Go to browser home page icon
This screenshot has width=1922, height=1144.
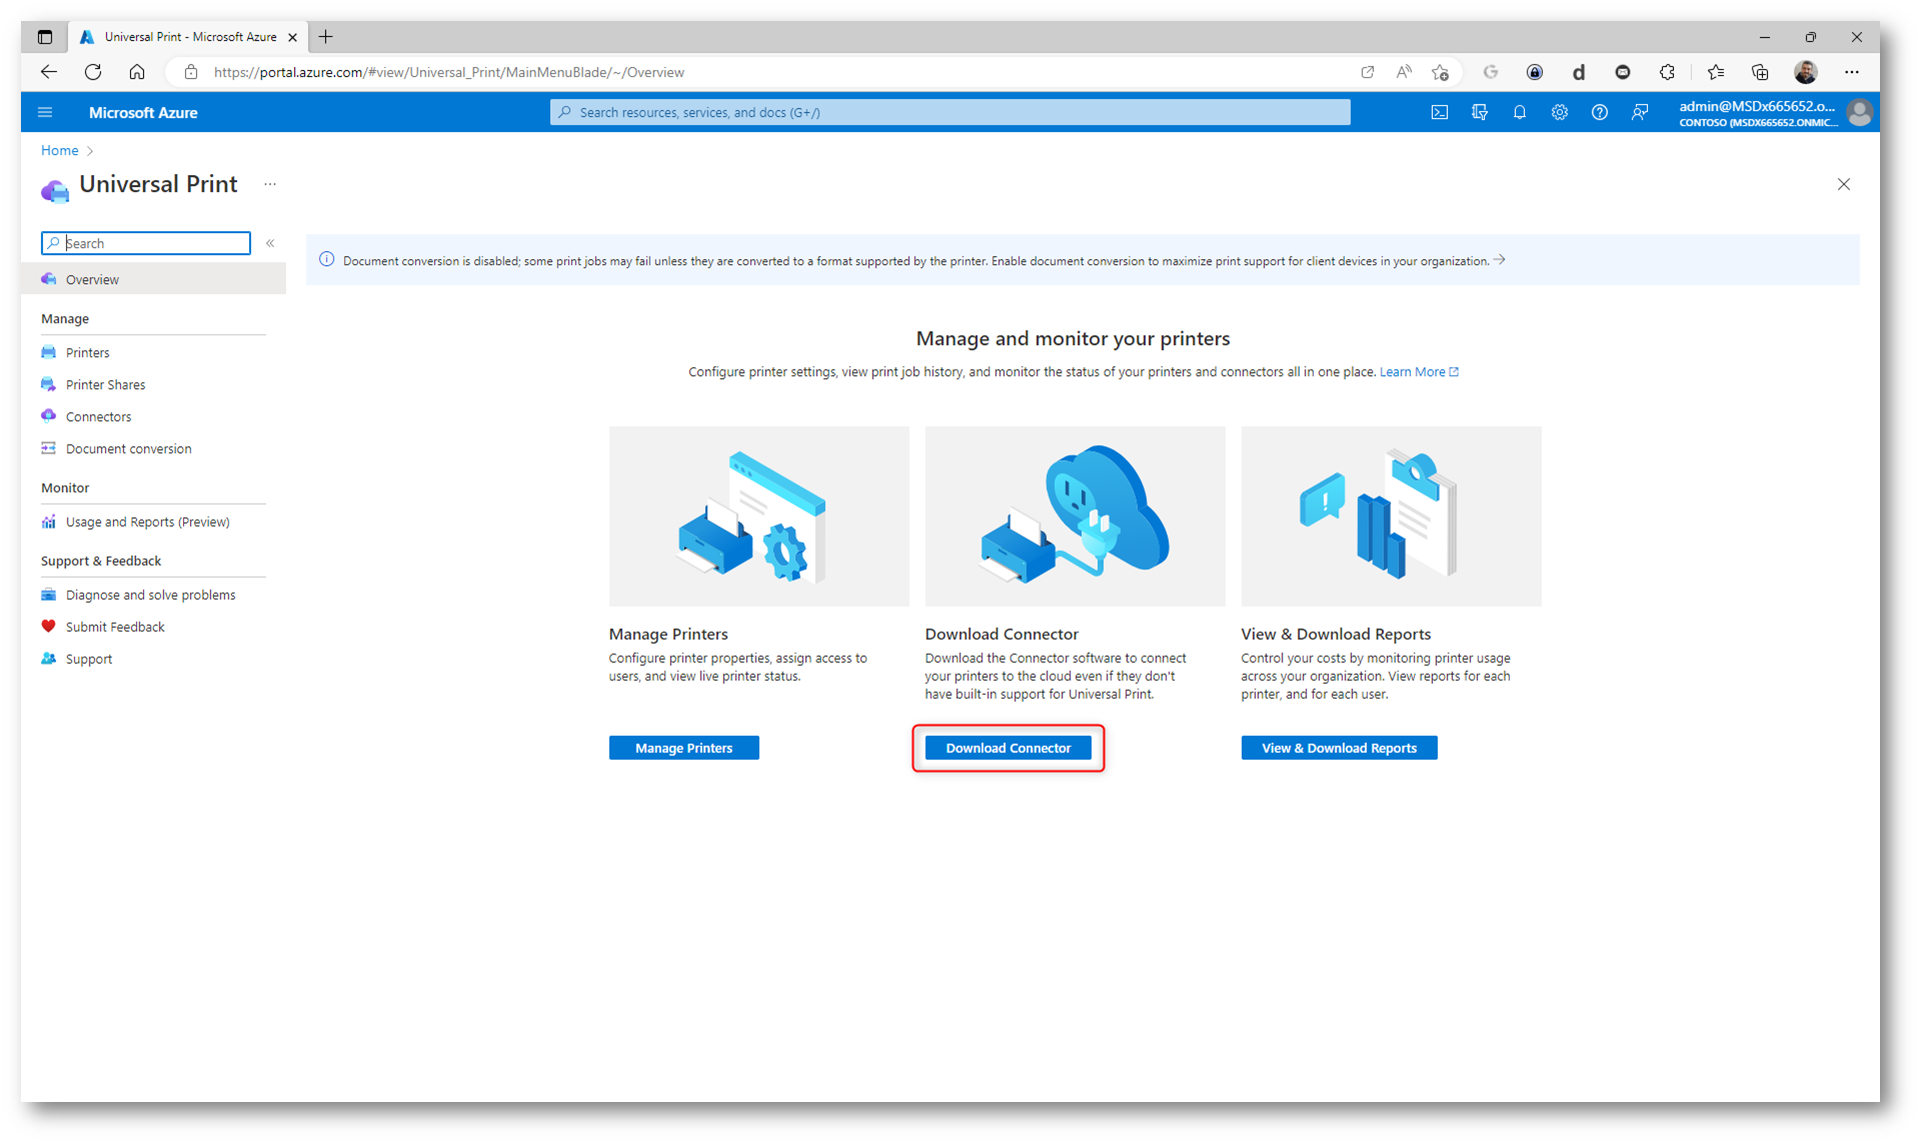pyautogui.click(x=137, y=72)
